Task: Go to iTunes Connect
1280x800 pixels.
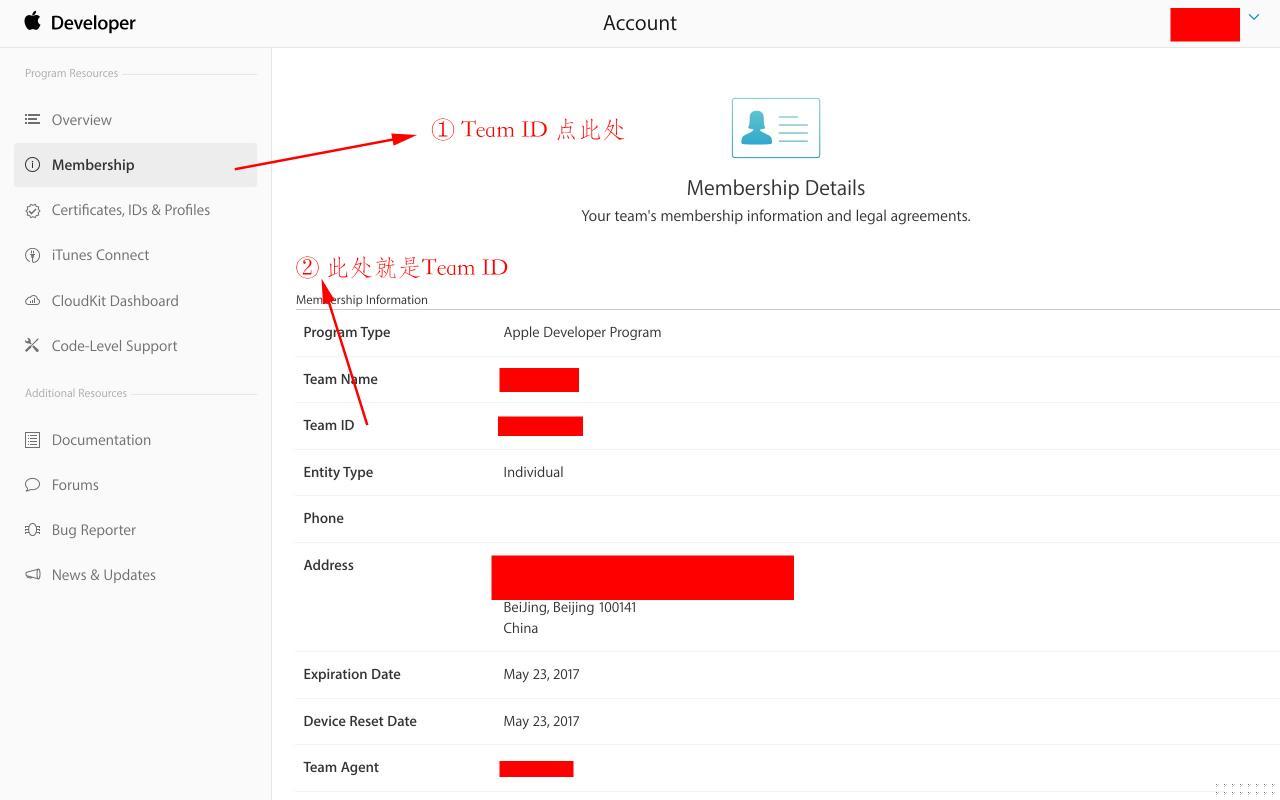Action: [100, 255]
